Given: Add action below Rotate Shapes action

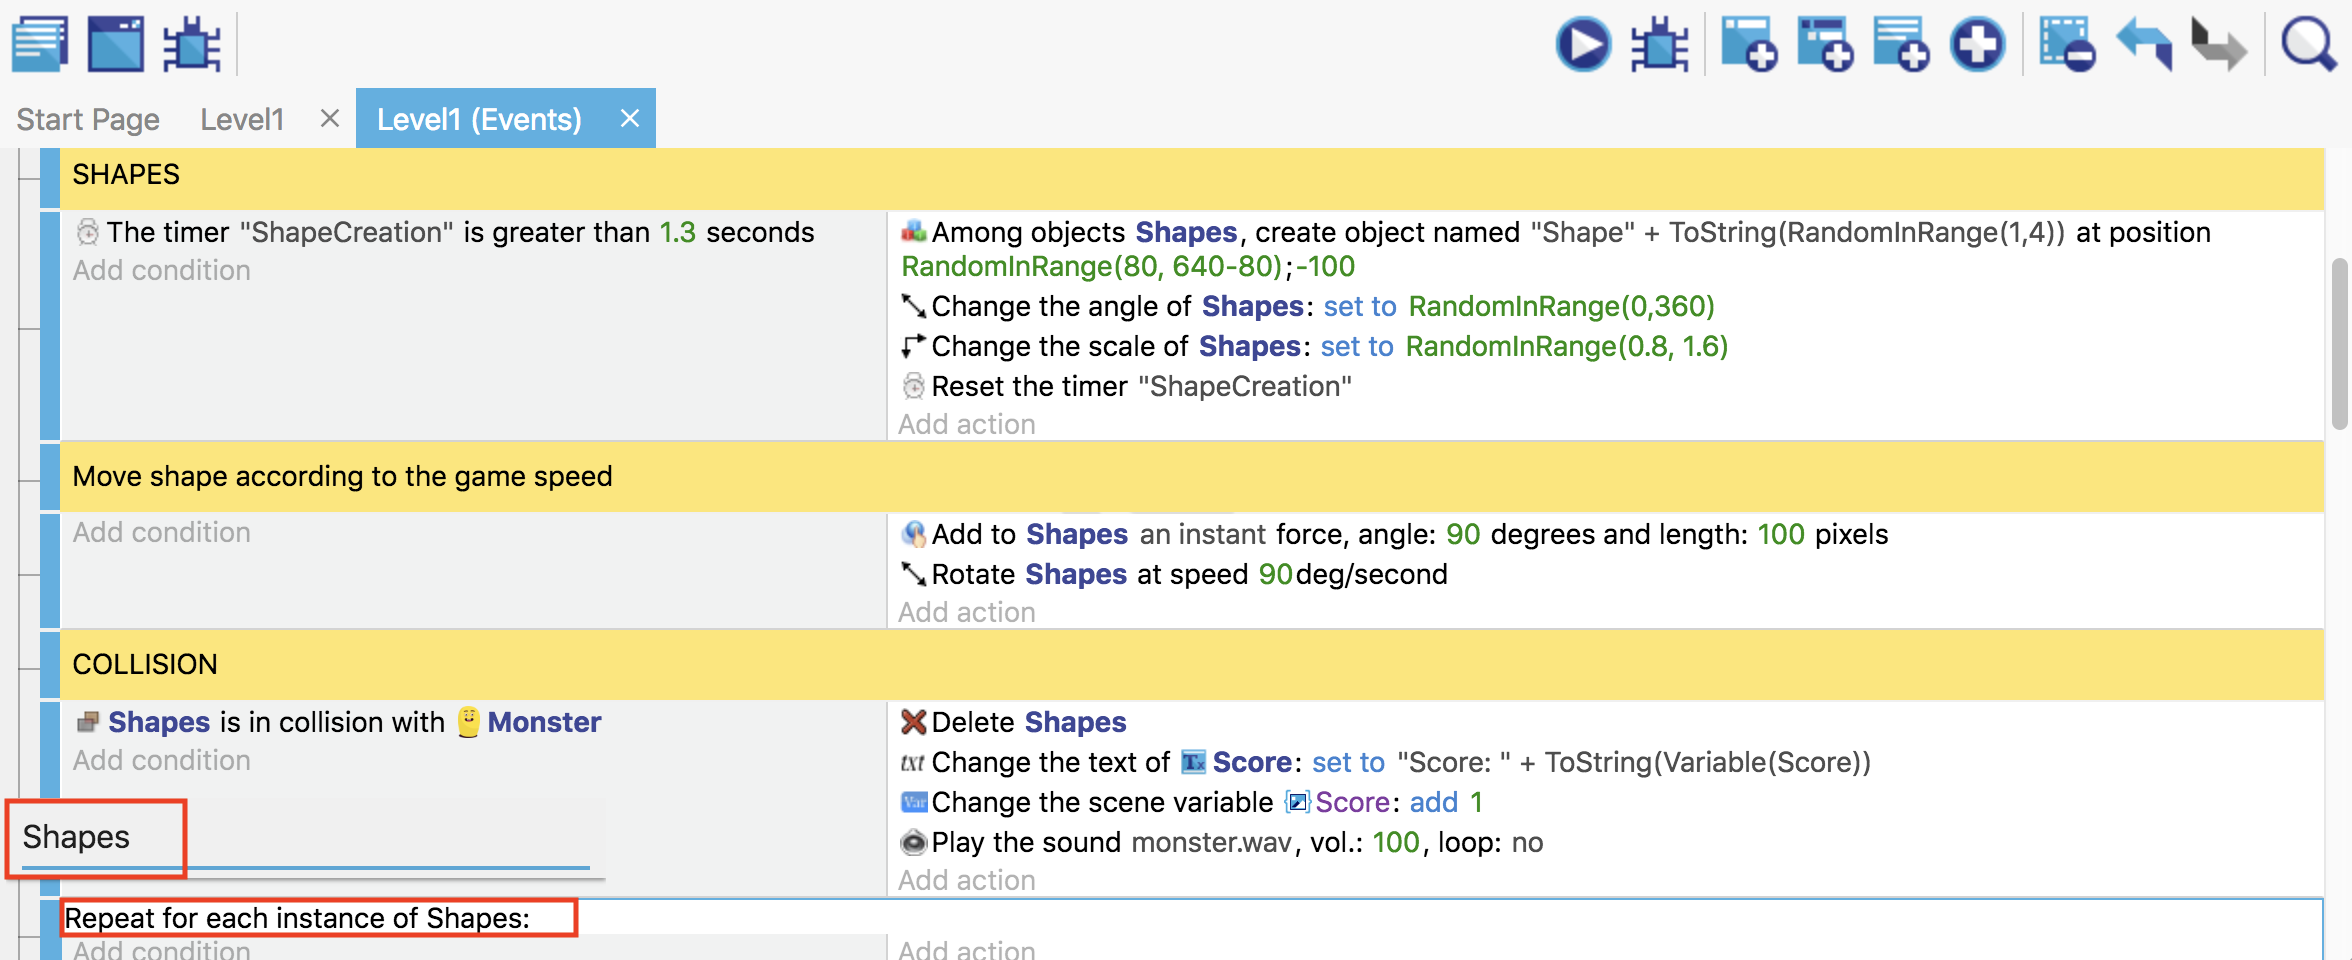Looking at the screenshot, I should [x=966, y=612].
